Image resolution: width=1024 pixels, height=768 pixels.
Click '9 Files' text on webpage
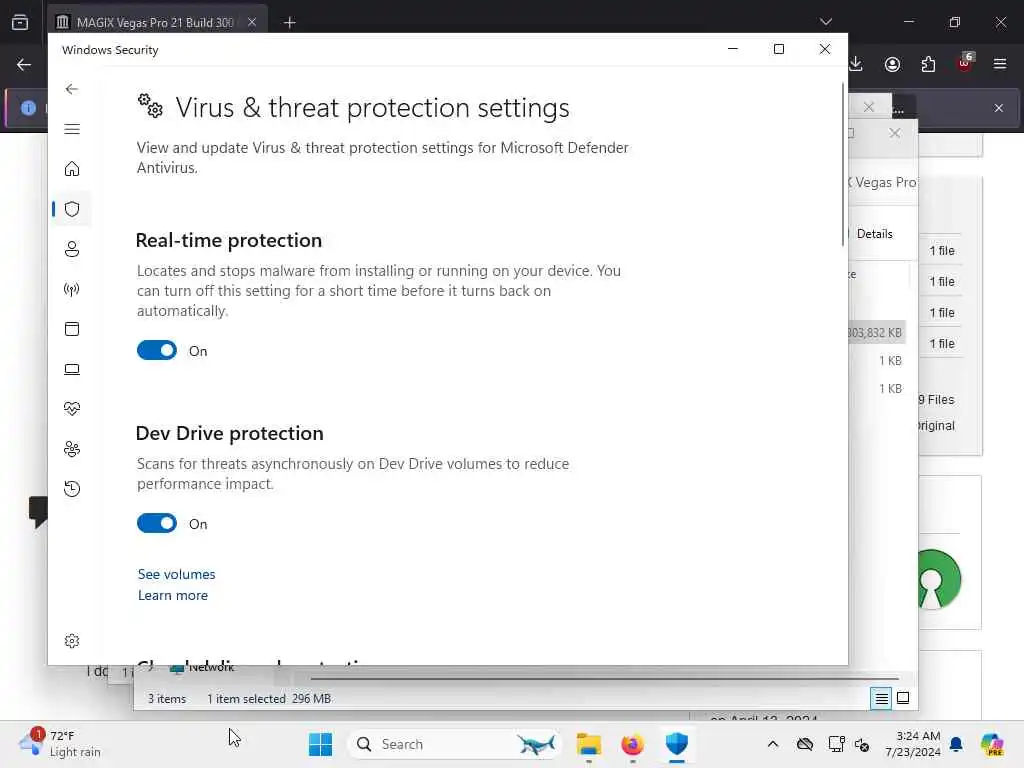[x=936, y=399]
